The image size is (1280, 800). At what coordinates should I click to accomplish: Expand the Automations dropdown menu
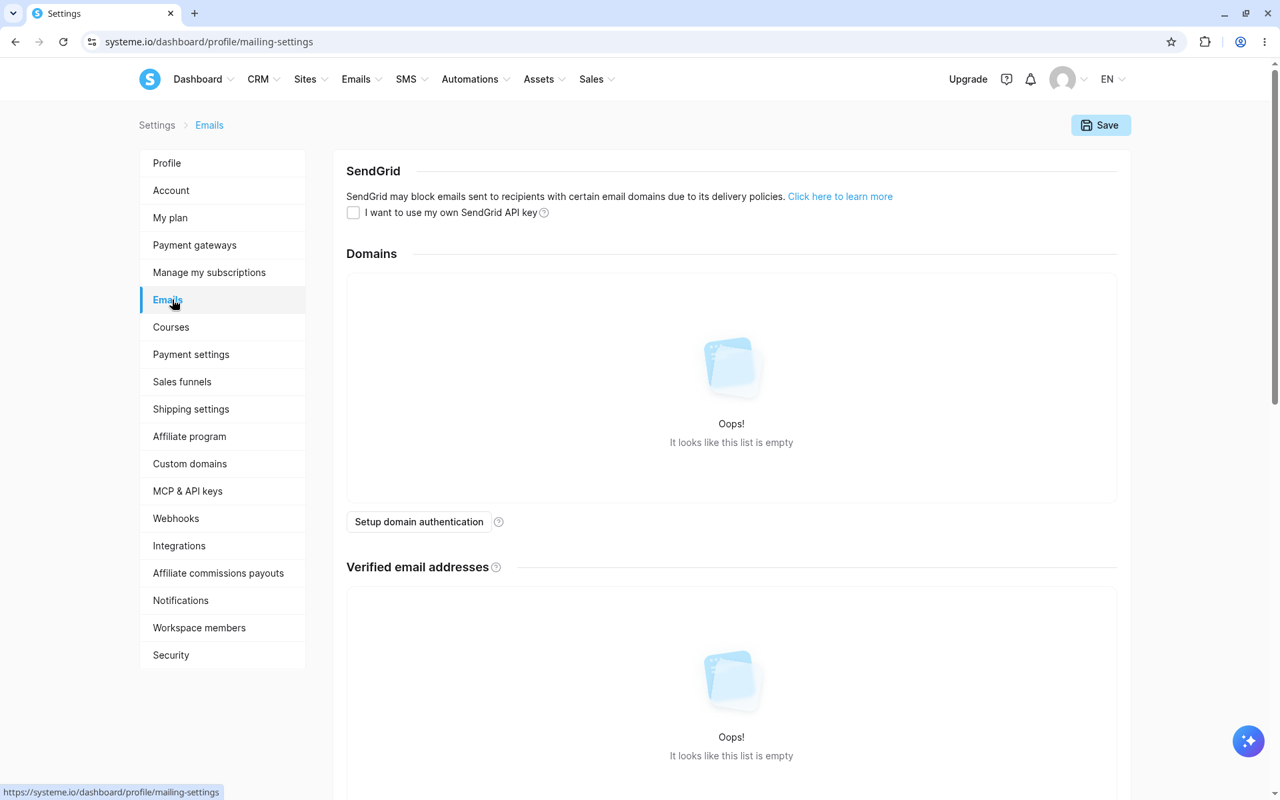pyautogui.click(x=476, y=79)
